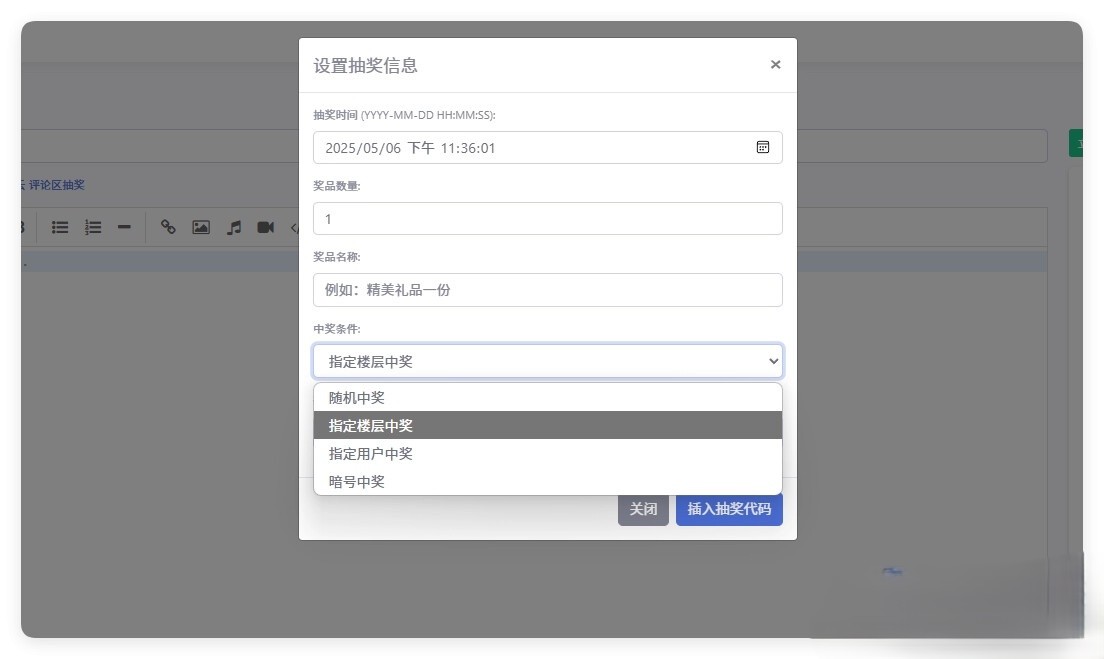This screenshot has height=659, width=1104.
Task: Click the 评论区抽奖 link behind dialog
Action: click(x=56, y=184)
